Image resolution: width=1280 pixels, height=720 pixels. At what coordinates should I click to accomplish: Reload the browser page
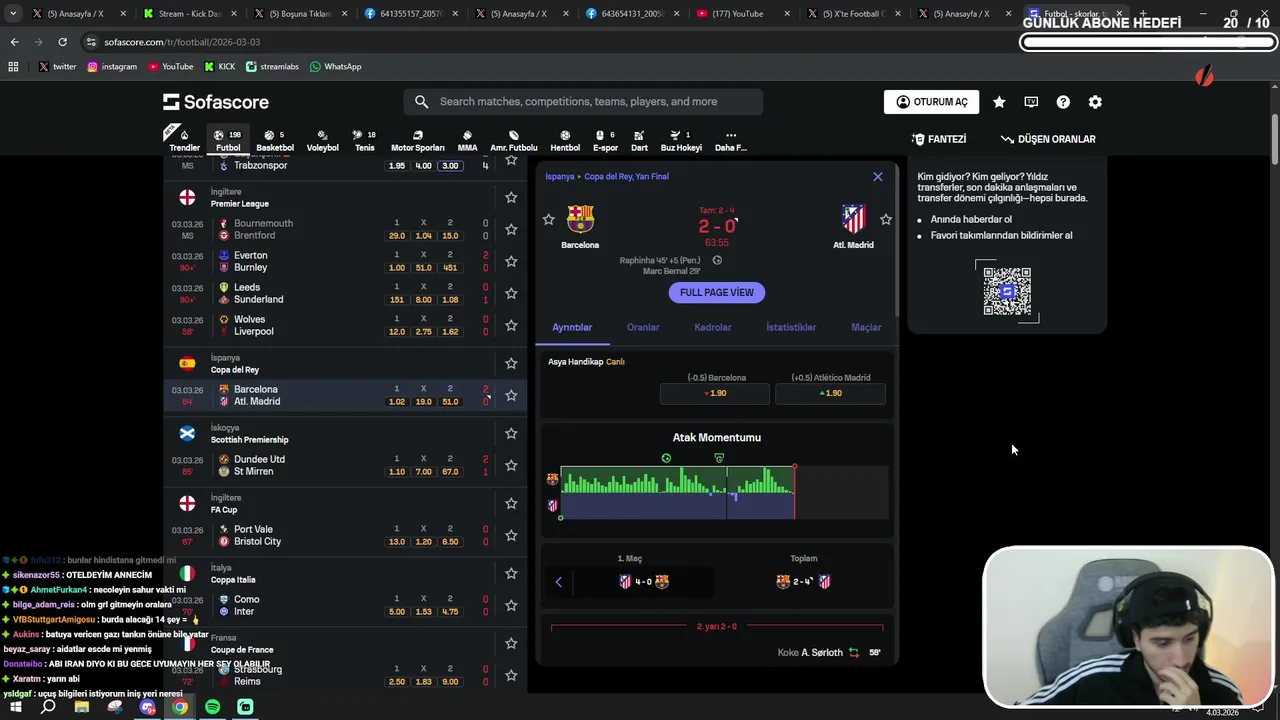coord(62,42)
